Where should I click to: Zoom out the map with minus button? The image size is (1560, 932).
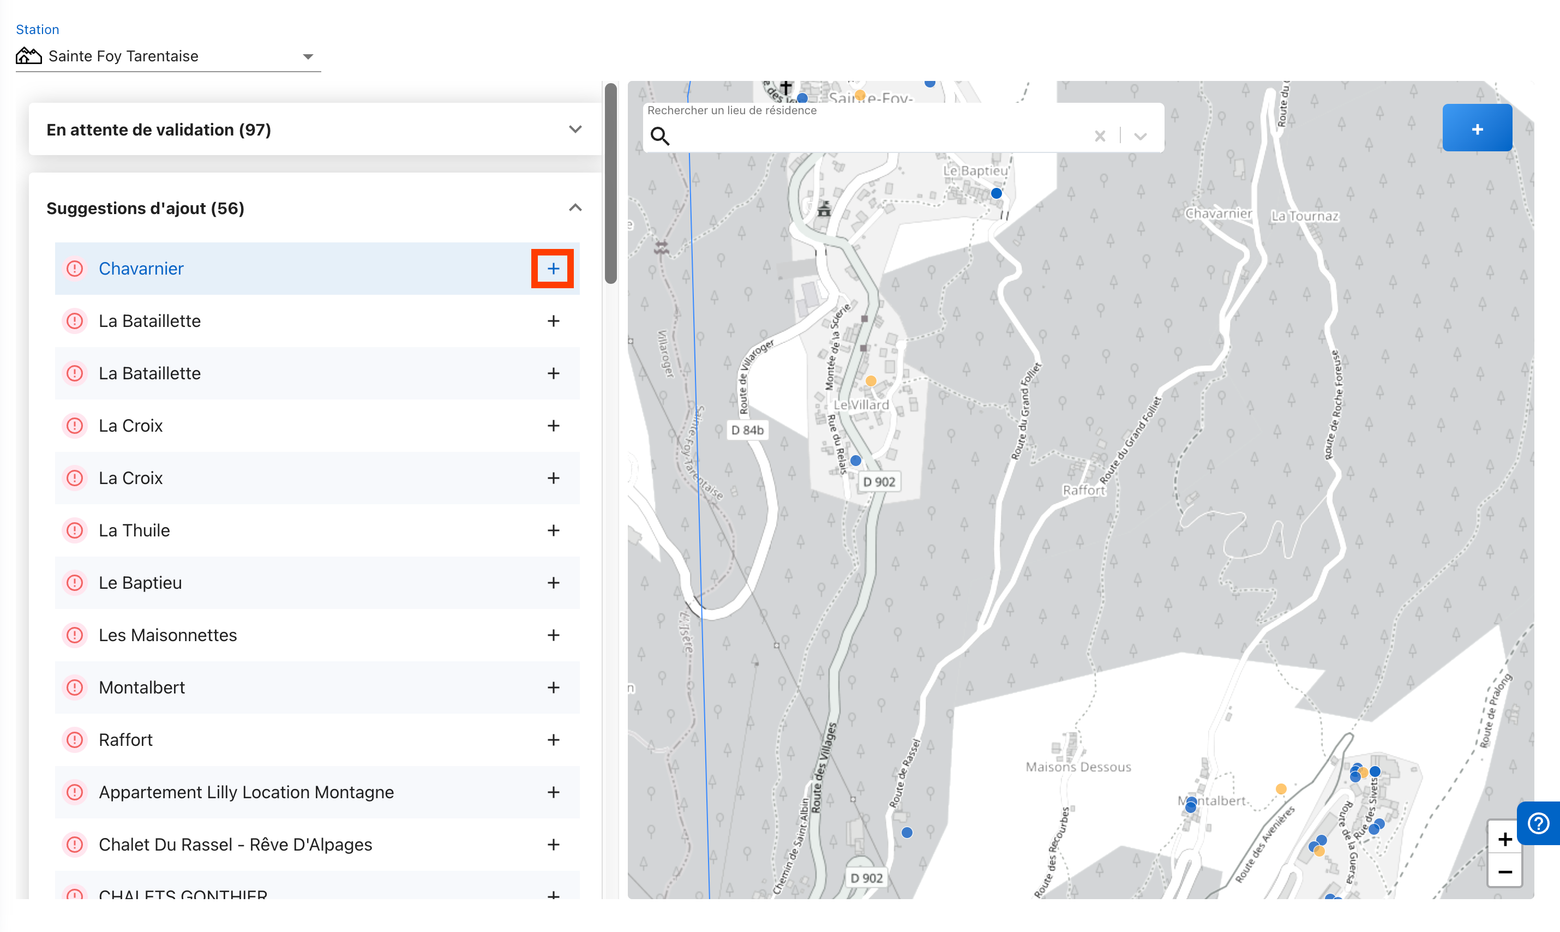(x=1504, y=872)
